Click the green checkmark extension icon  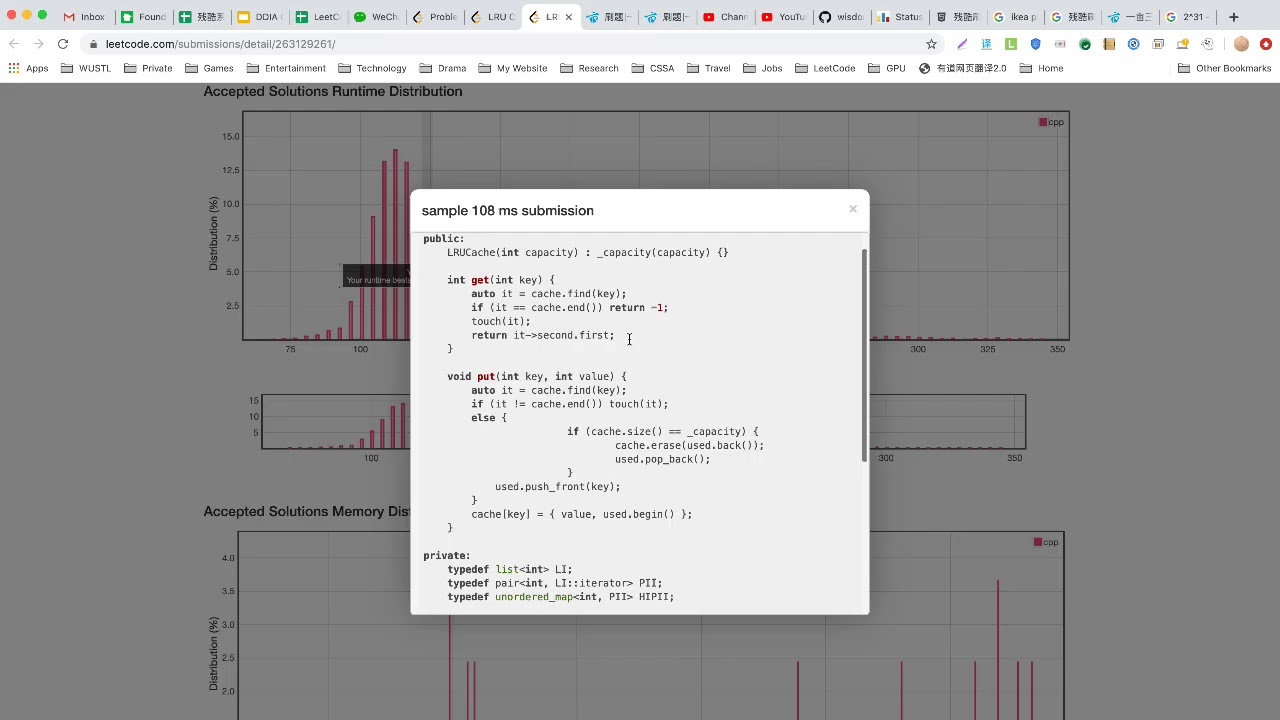coord(1085,44)
